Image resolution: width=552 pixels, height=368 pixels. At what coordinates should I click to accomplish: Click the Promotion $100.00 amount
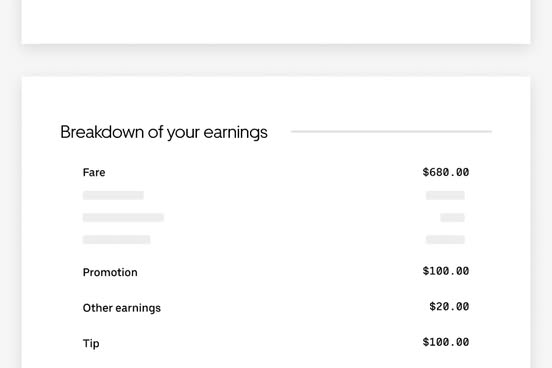446,271
